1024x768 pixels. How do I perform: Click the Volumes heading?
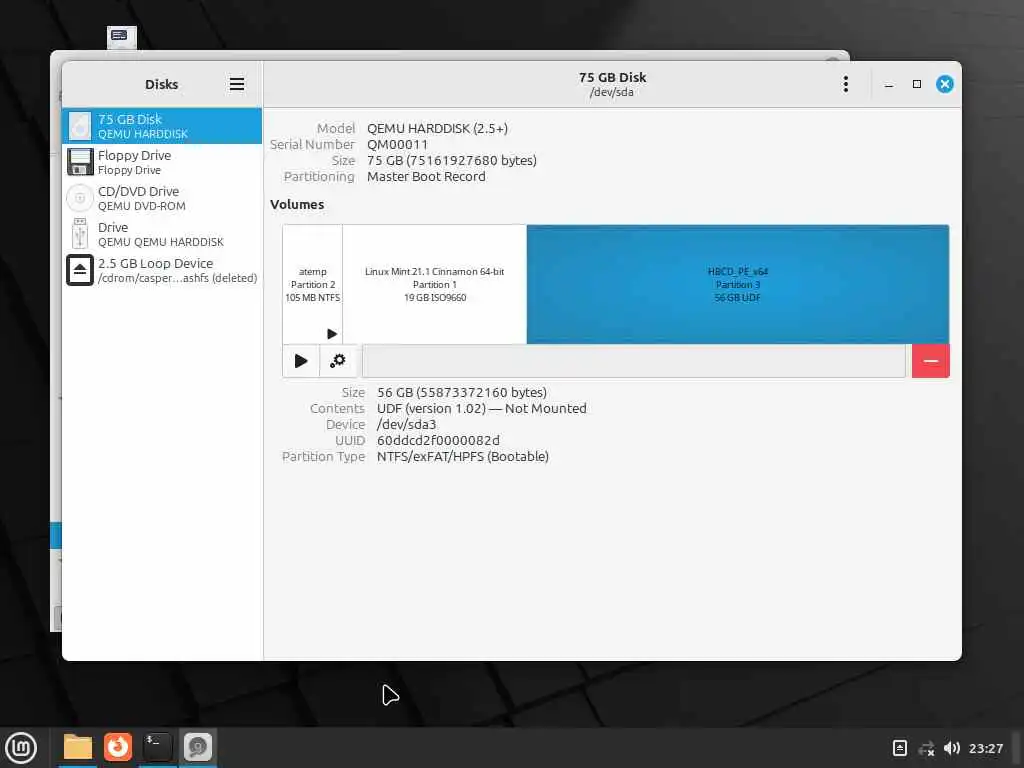pyautogui.click(x=297, y=204)
